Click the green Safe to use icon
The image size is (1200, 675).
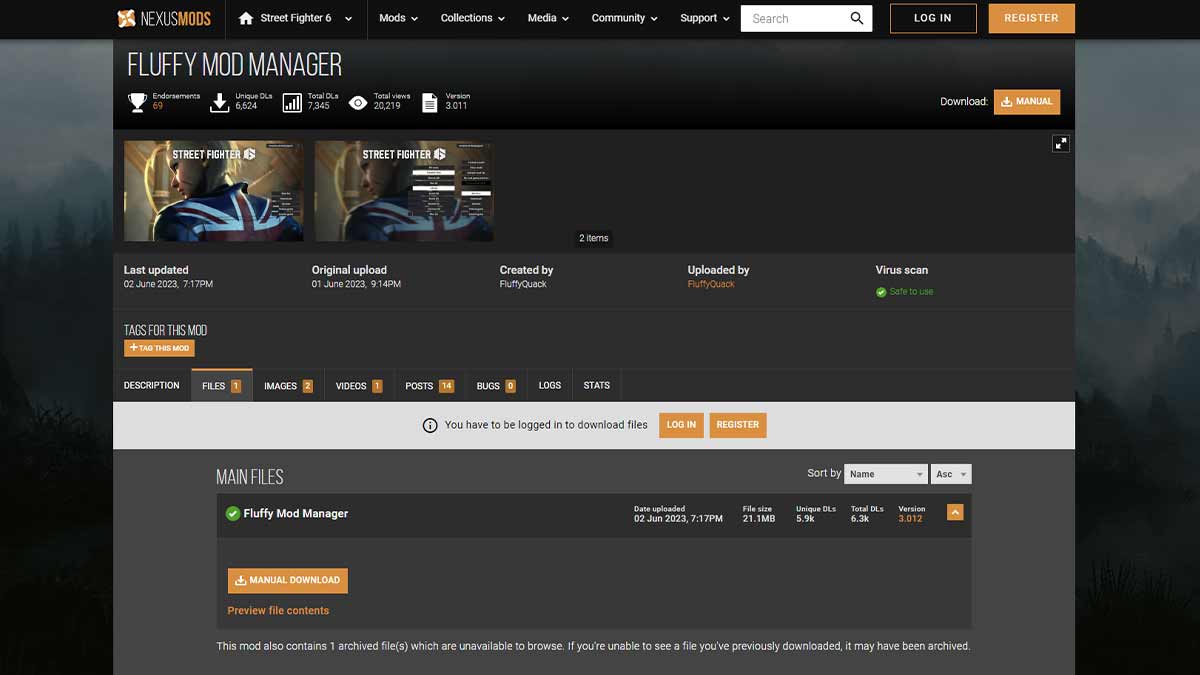coord(881,292)
